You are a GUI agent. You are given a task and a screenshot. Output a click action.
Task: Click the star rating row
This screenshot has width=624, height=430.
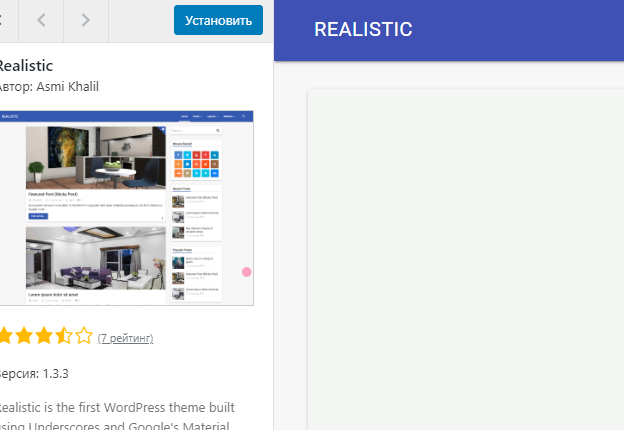pyautogui.click(x=46, y=336)
